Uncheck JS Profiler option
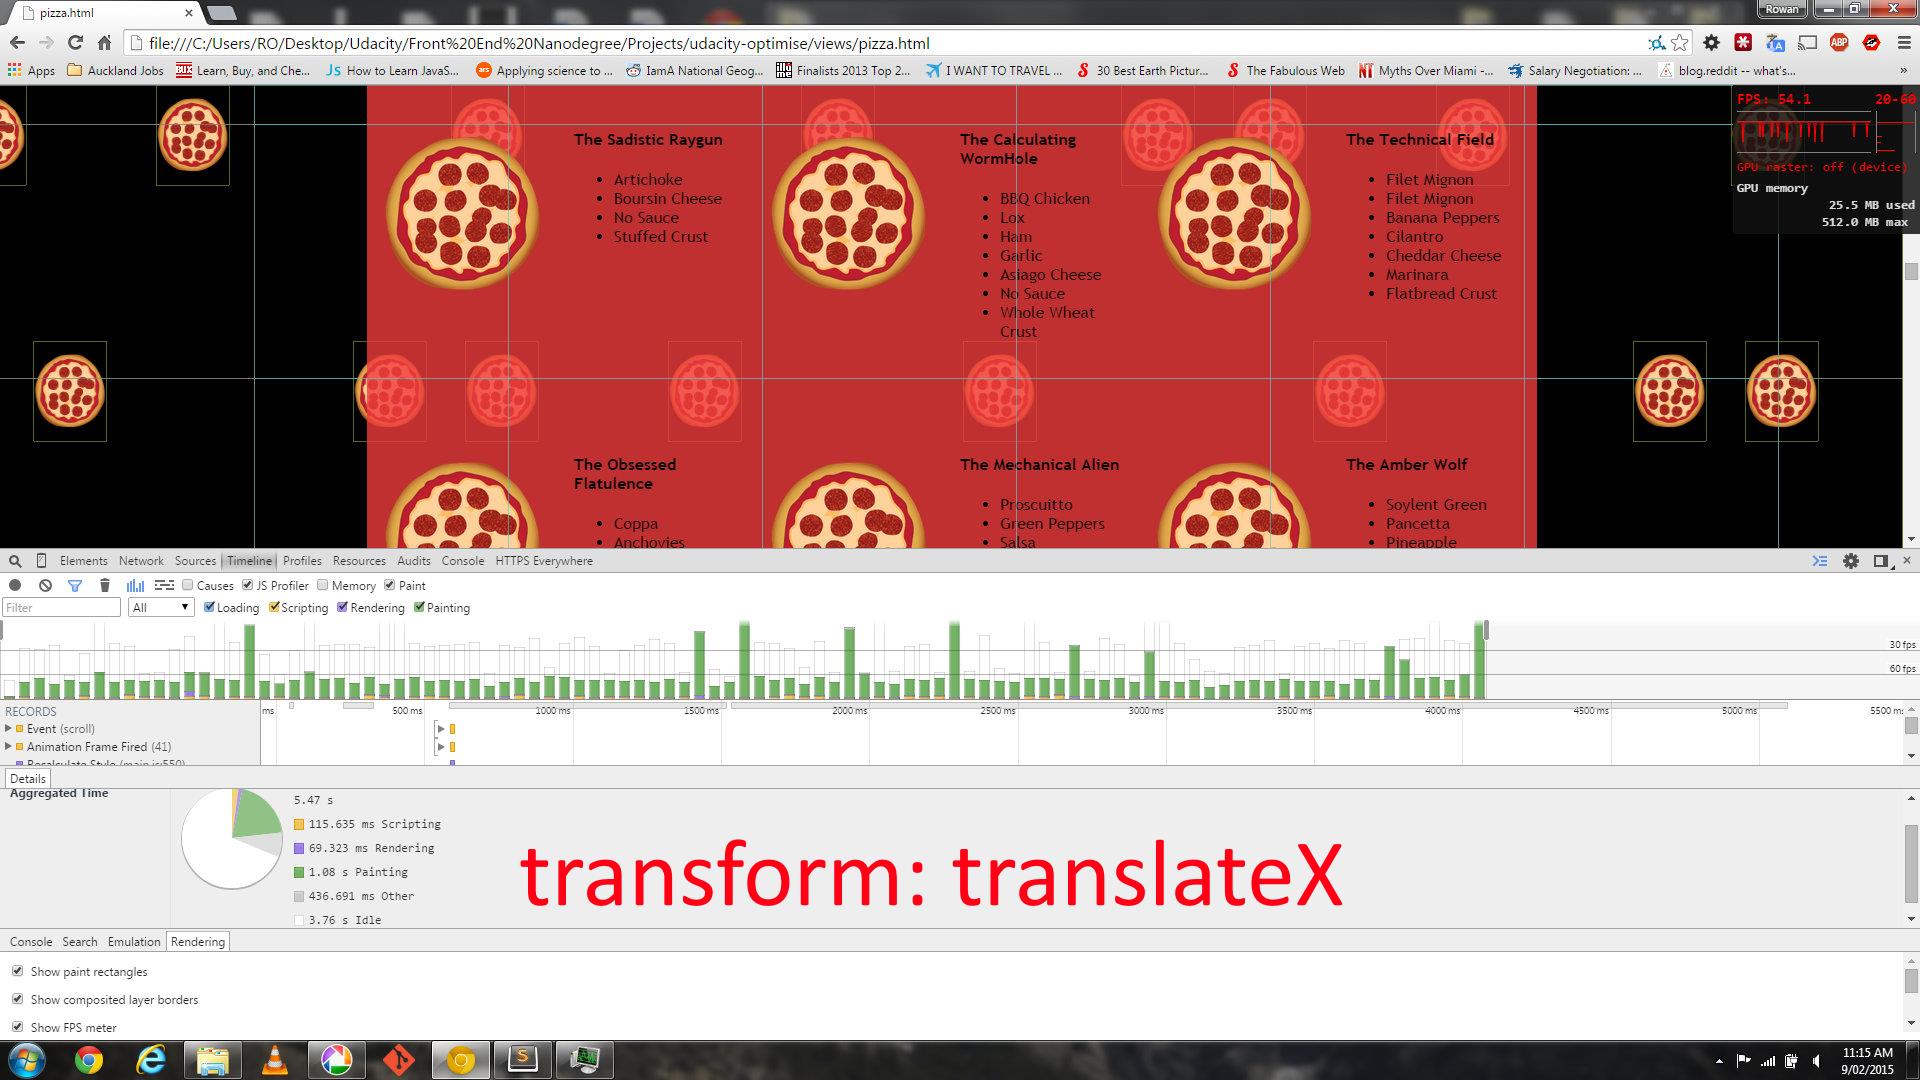 pyautogui.click(x=247, y=585)
